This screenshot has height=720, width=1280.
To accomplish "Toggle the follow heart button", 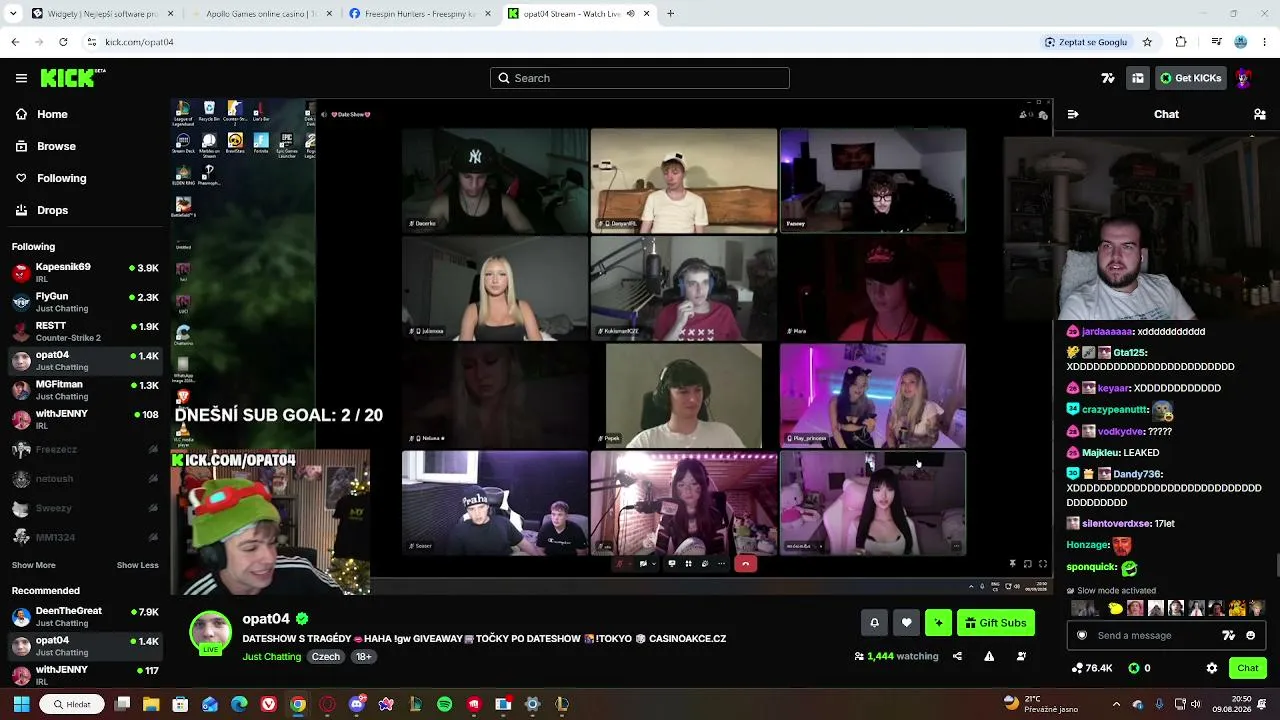I will point(906,623).
